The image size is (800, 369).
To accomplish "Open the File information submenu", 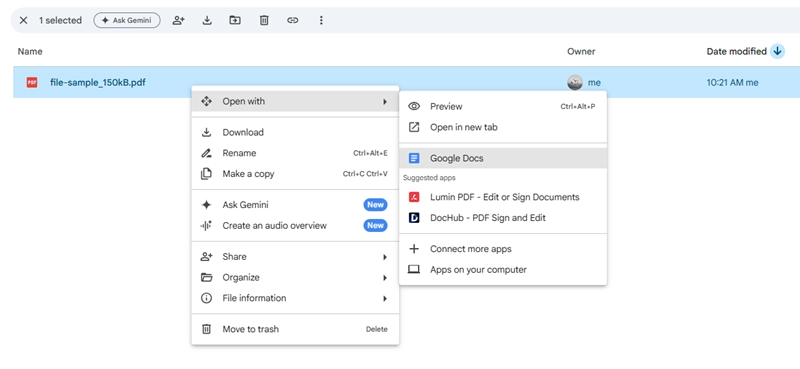I will click(x=295, y=298).
